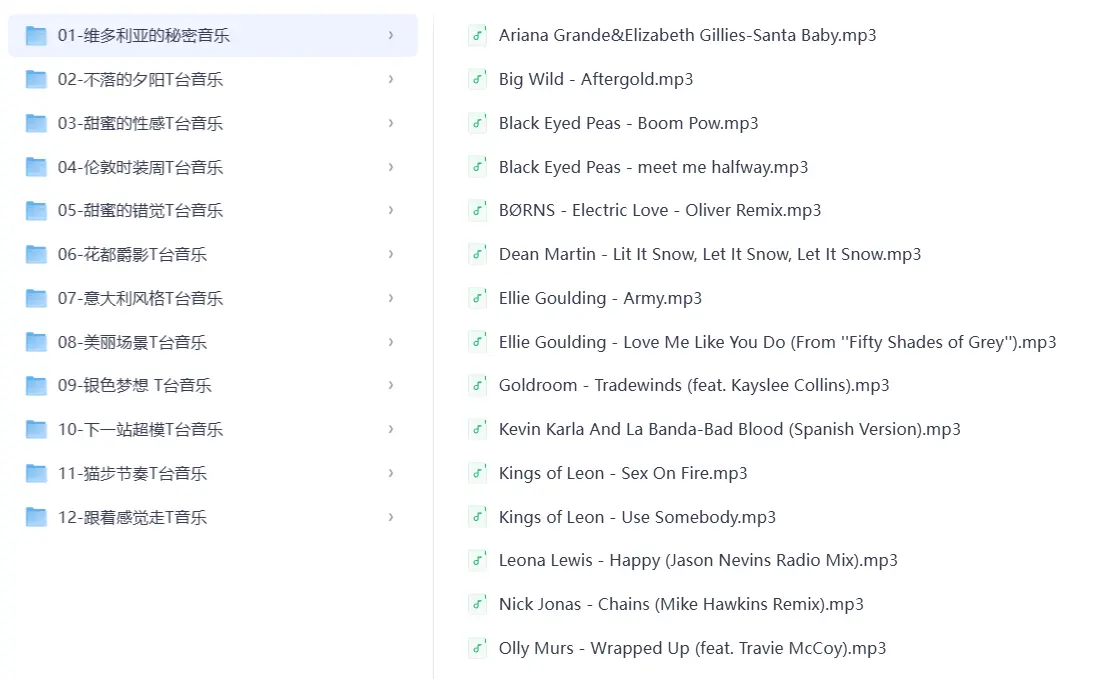The image size is (1113, 679).
Task: Expand chevron of 11-猫步节奏T台音乐
Action: click(391, 473)
